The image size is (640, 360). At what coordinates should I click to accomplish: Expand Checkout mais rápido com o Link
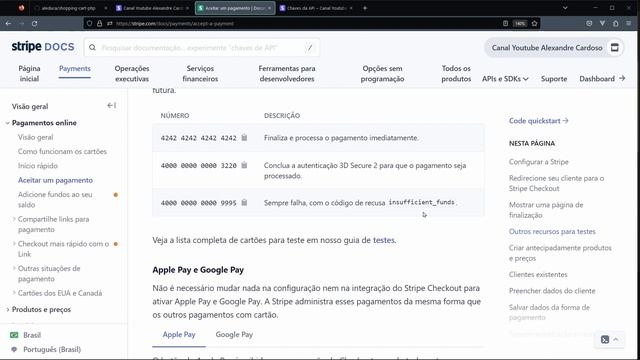point(14,244)
